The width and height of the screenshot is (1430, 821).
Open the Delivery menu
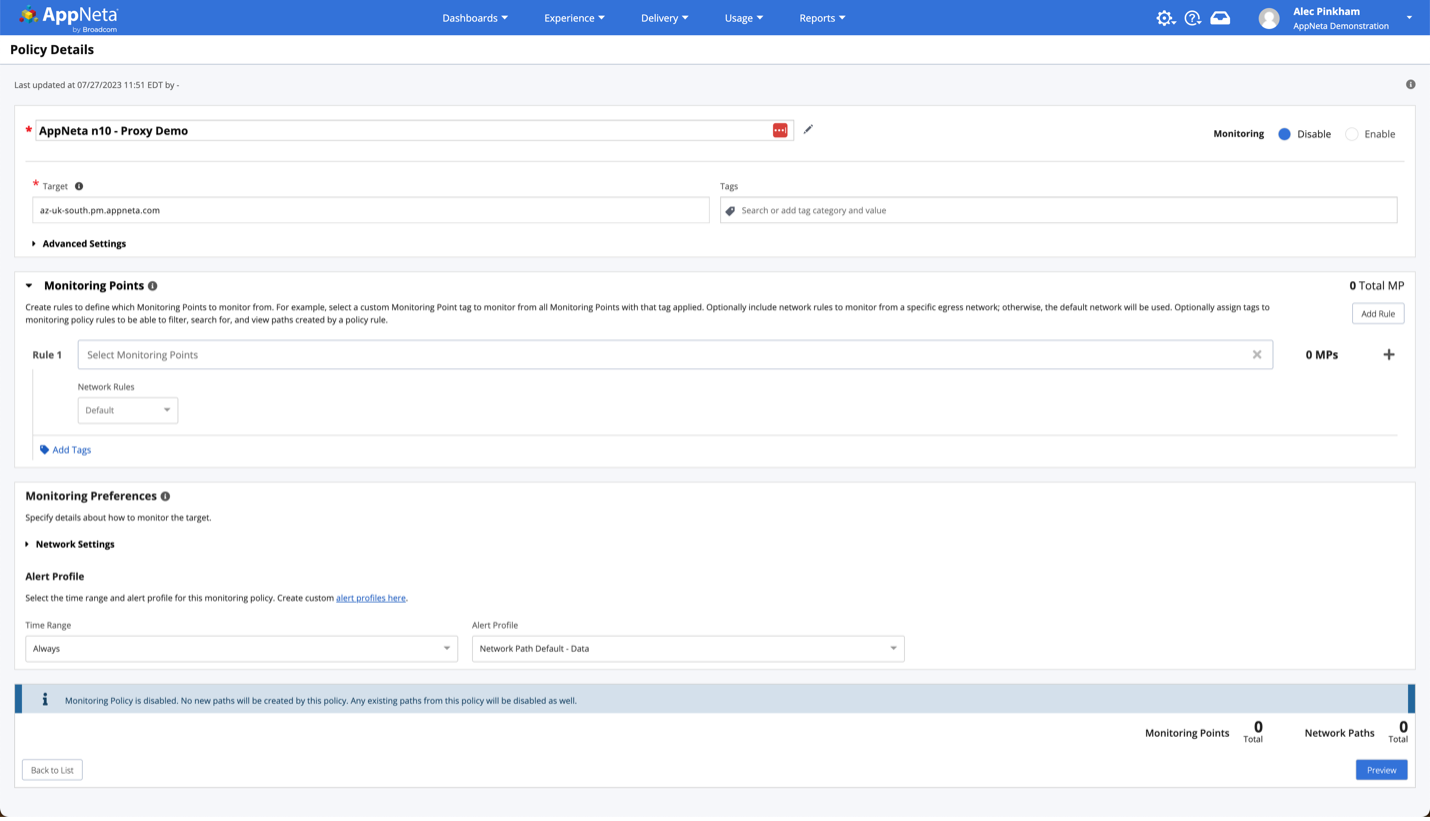point(664,18)
